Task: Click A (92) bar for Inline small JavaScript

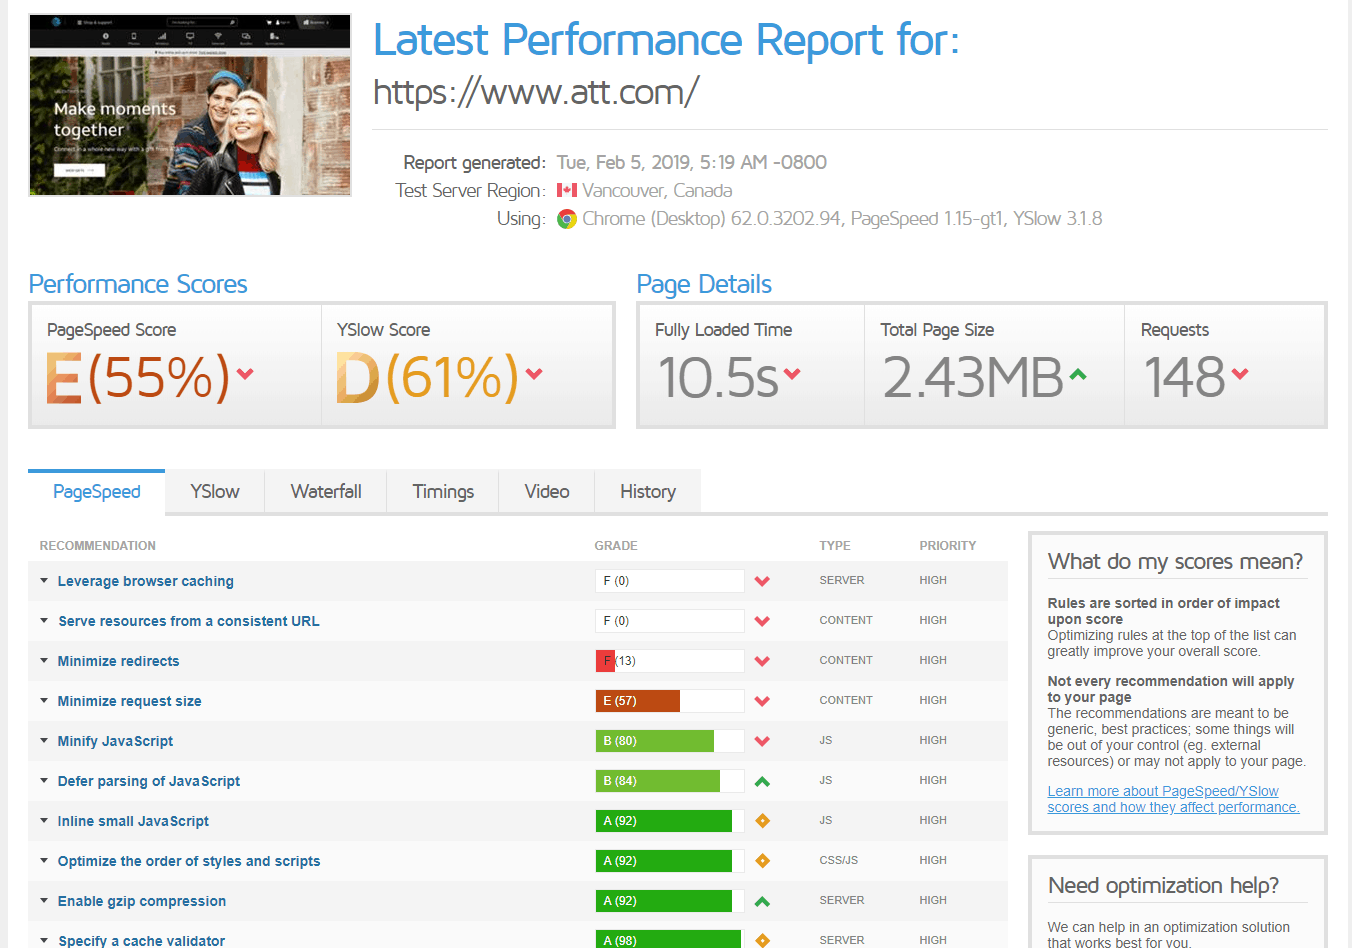Action: tap(670, 821)
